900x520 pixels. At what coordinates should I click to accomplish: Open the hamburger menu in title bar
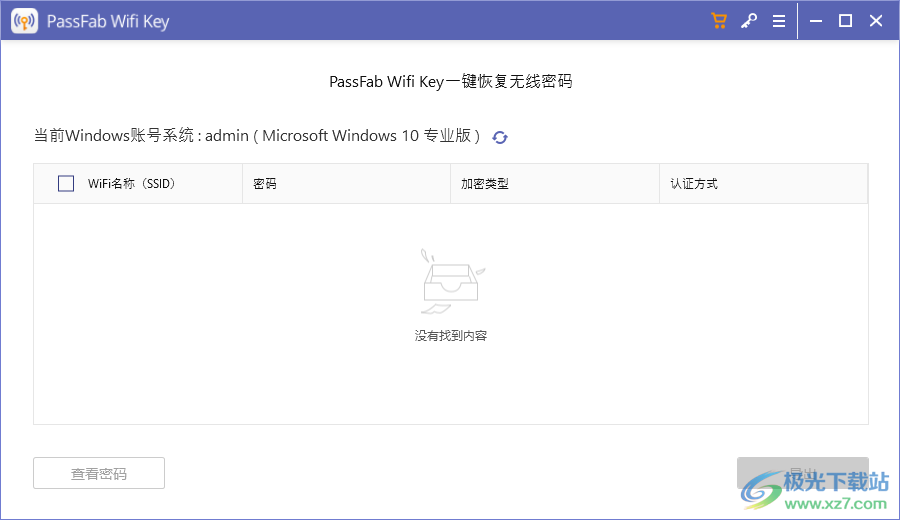point(778,21)
